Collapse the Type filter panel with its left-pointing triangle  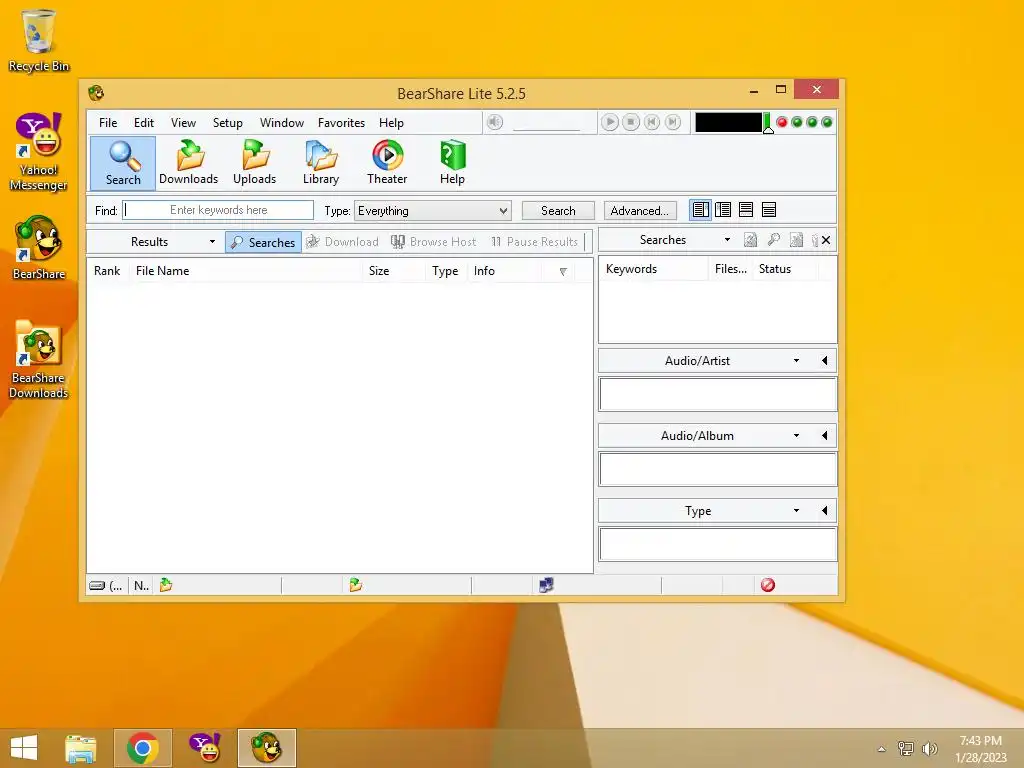tap(824, 511)
